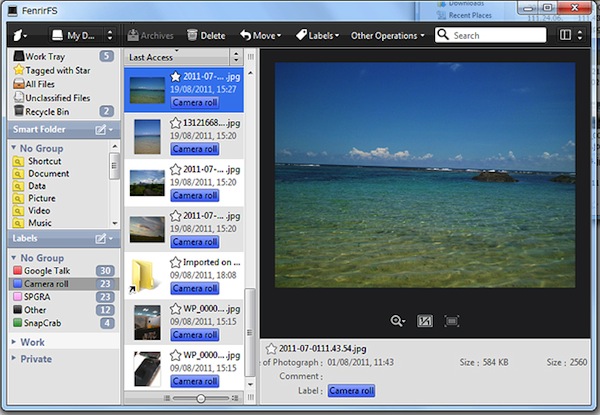Toggle sort order arrows beside Last Access
The width and height of the screenshot is (600, 415).
pyautogui.click(x=236, y=57)
